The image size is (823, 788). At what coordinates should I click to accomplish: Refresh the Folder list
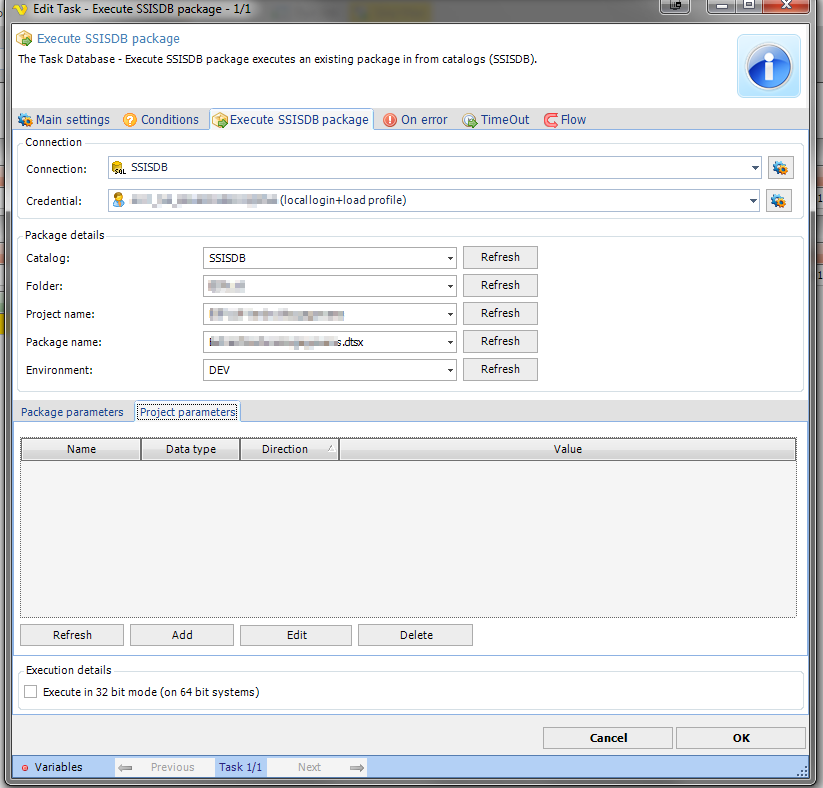[500, 285]
